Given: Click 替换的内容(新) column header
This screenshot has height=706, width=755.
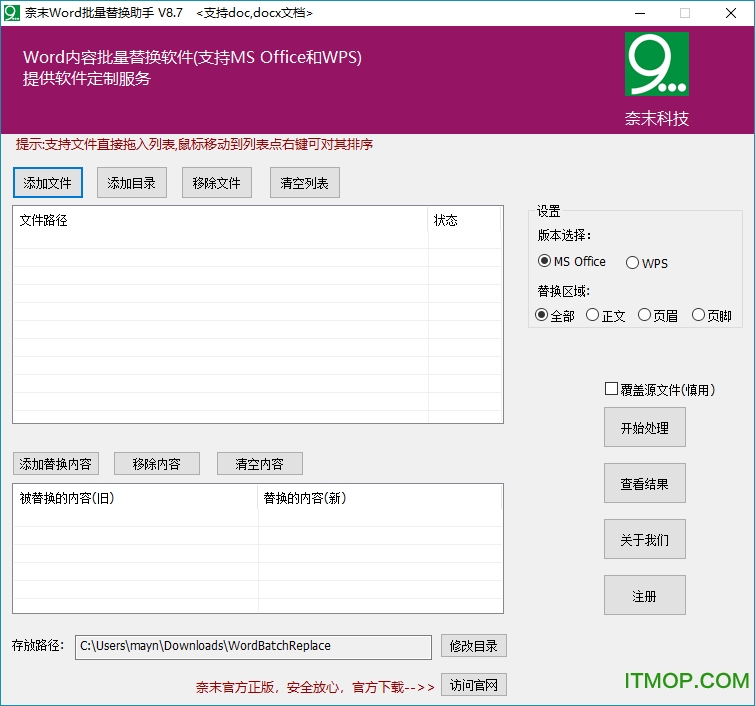Looking at the screenshot, I should 380,497.
